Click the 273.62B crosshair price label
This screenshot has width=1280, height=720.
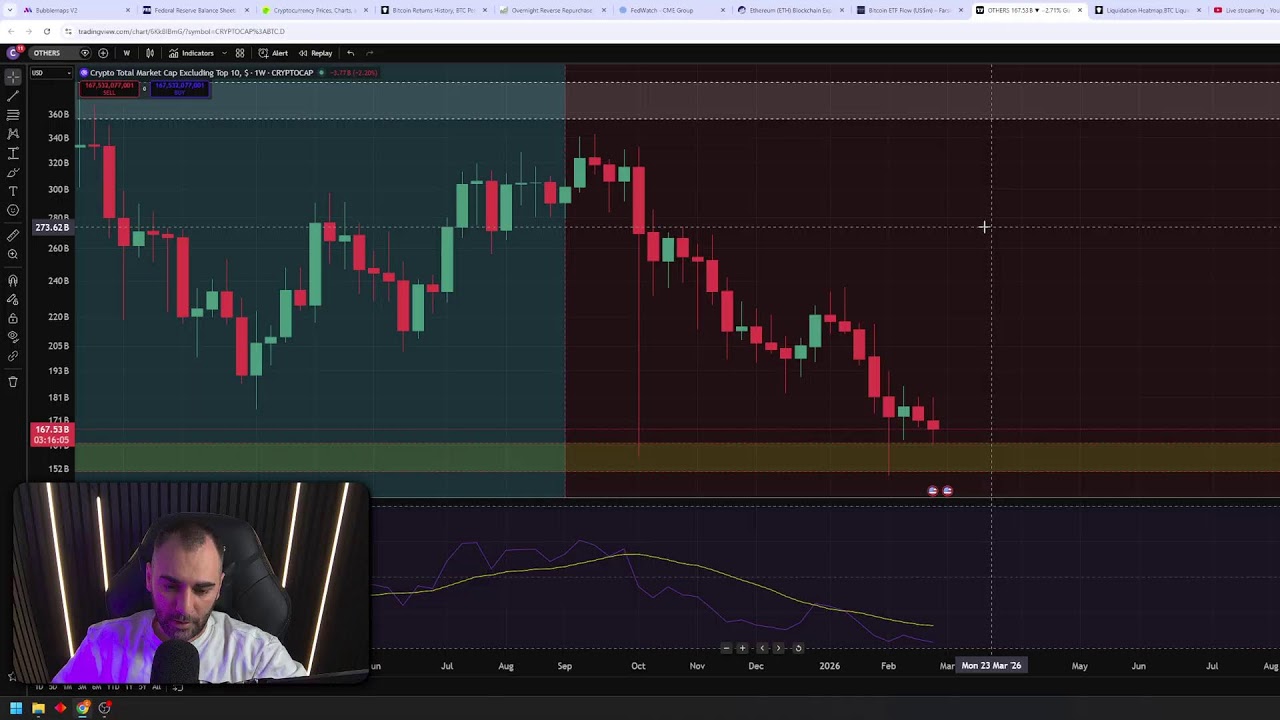pyautogui.click(x=52, y=227)
